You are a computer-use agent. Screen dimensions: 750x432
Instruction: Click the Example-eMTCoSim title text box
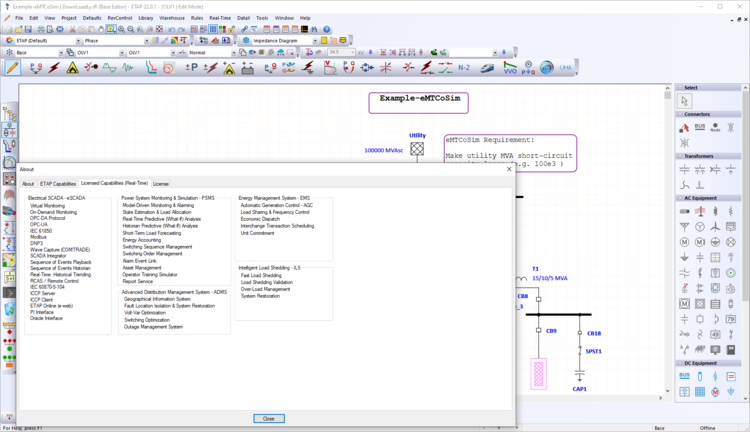click(418, 102)
